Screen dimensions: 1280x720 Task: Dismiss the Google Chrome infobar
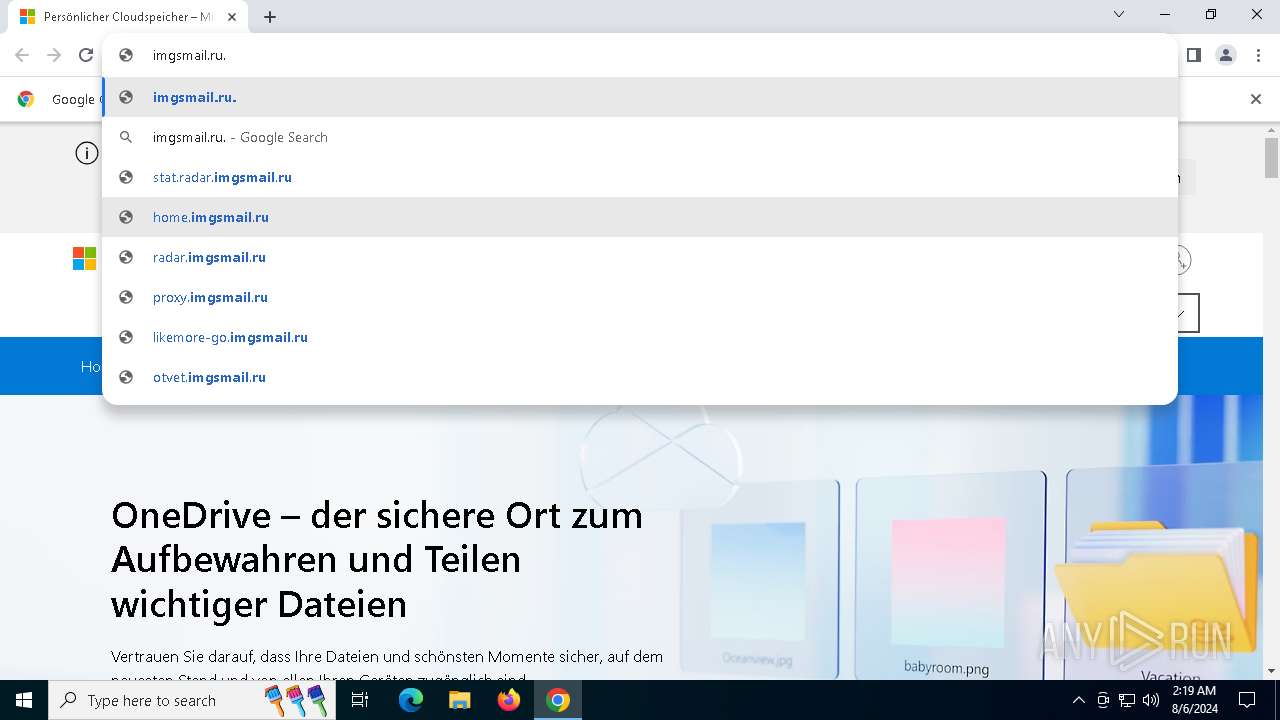(x=1256, y=99)
